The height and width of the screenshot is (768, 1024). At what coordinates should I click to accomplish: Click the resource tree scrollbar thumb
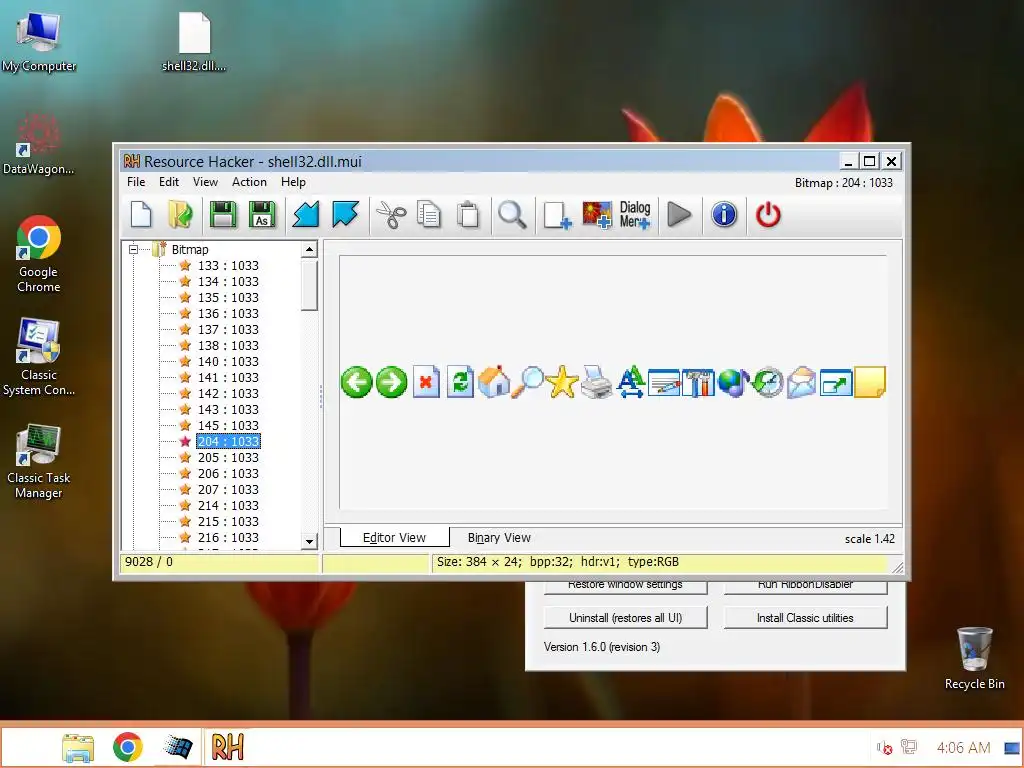310,285
